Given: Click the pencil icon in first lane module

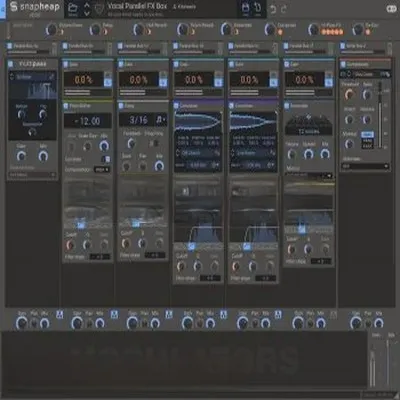Looking at the screenshot, I should pyautogui.click(x=52, y=77).
